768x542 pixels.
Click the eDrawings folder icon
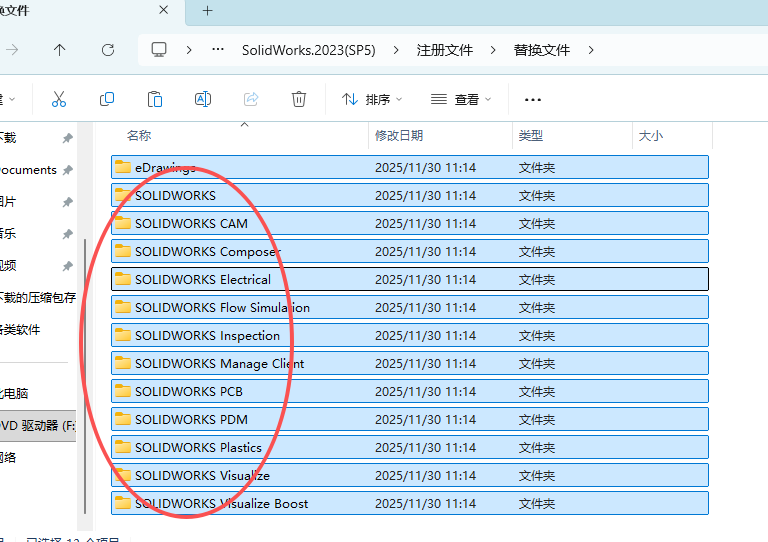(122, 167)
